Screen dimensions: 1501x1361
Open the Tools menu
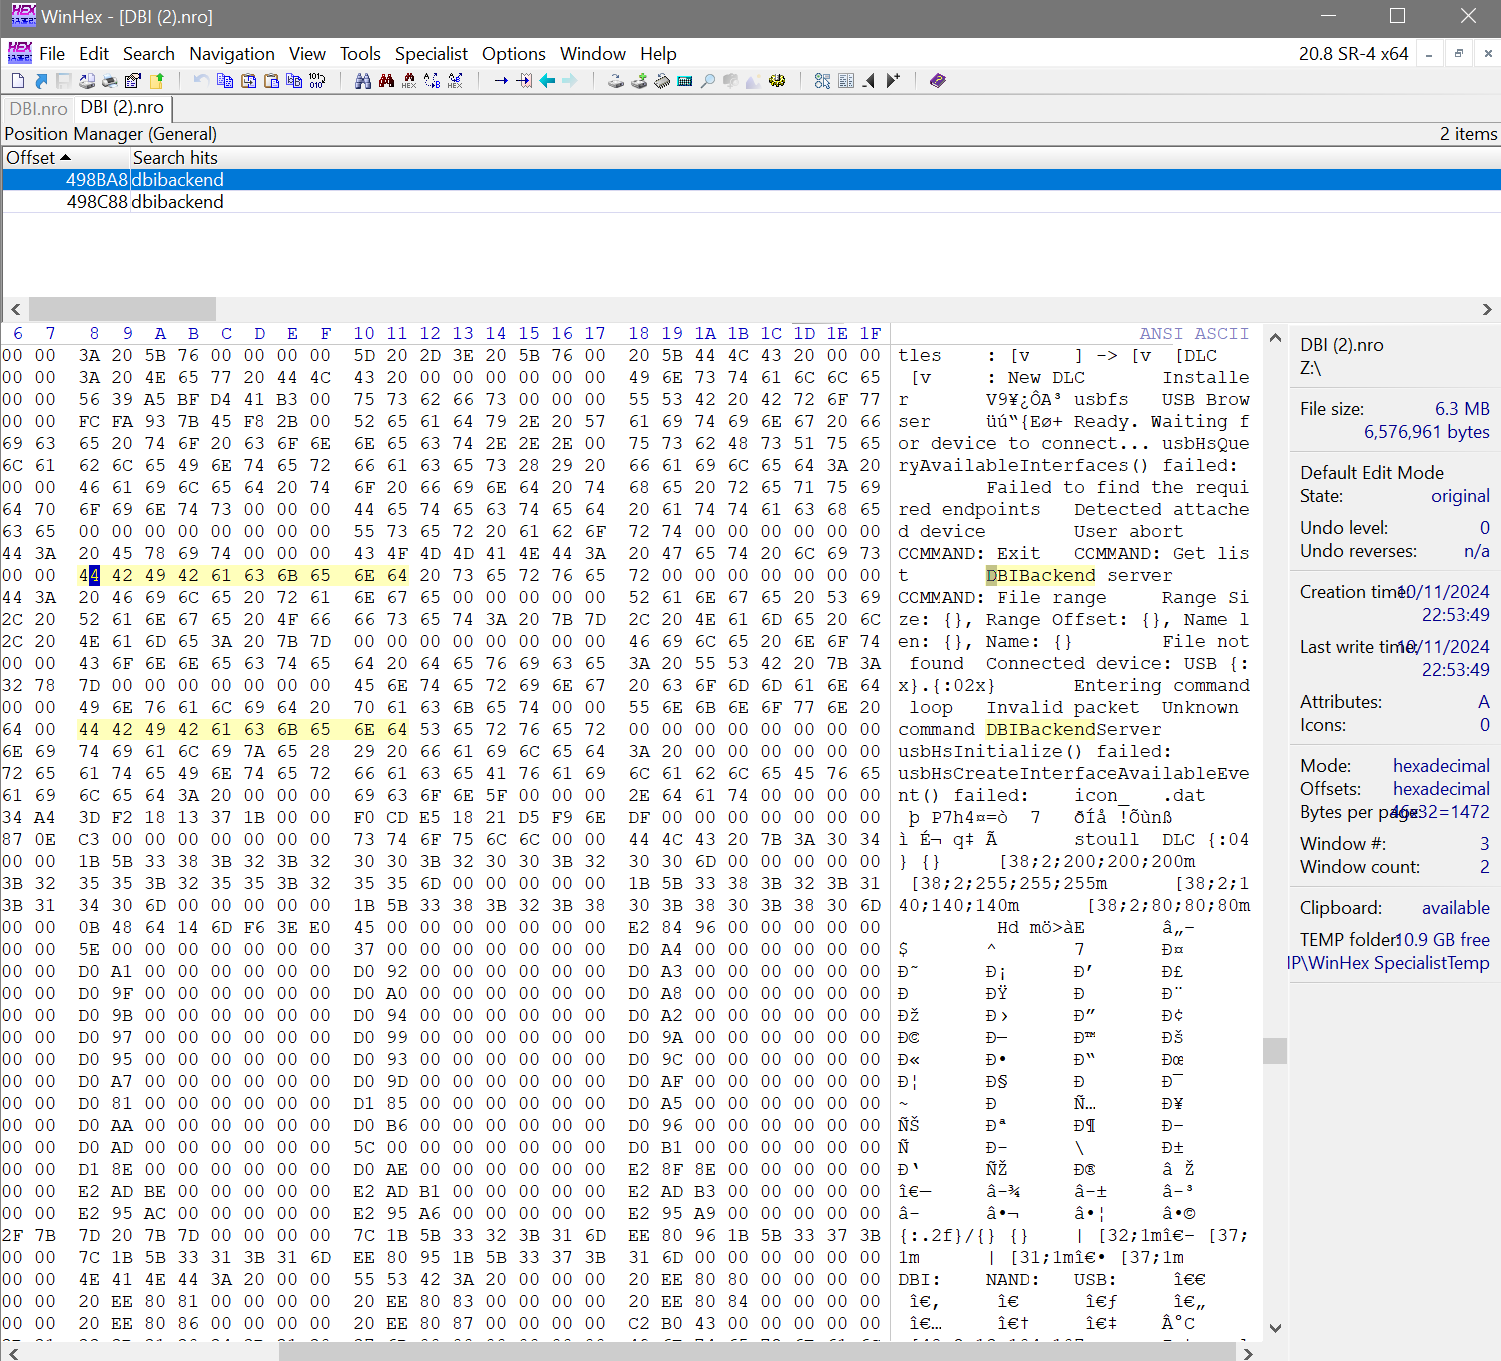click(360, 54)
